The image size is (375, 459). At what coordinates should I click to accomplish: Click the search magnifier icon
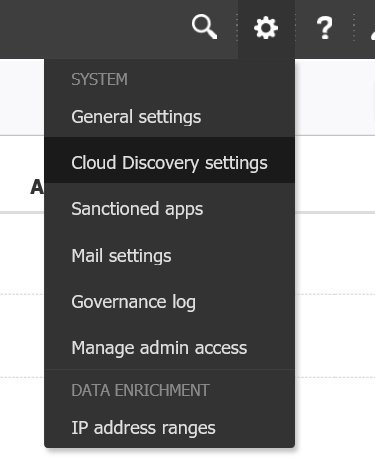click(x=204, y=28)
